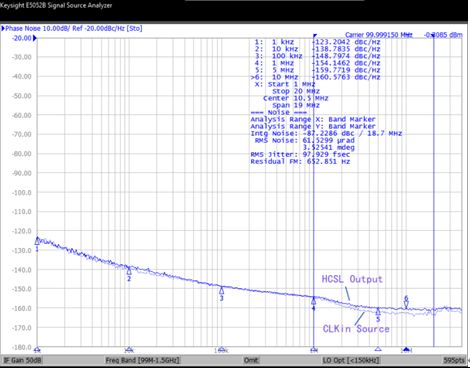Image resolution: width=470 pixels, height=368 pixels.
Task: Select marker 3 at 100 kHz
Action: tap(221, 291)
